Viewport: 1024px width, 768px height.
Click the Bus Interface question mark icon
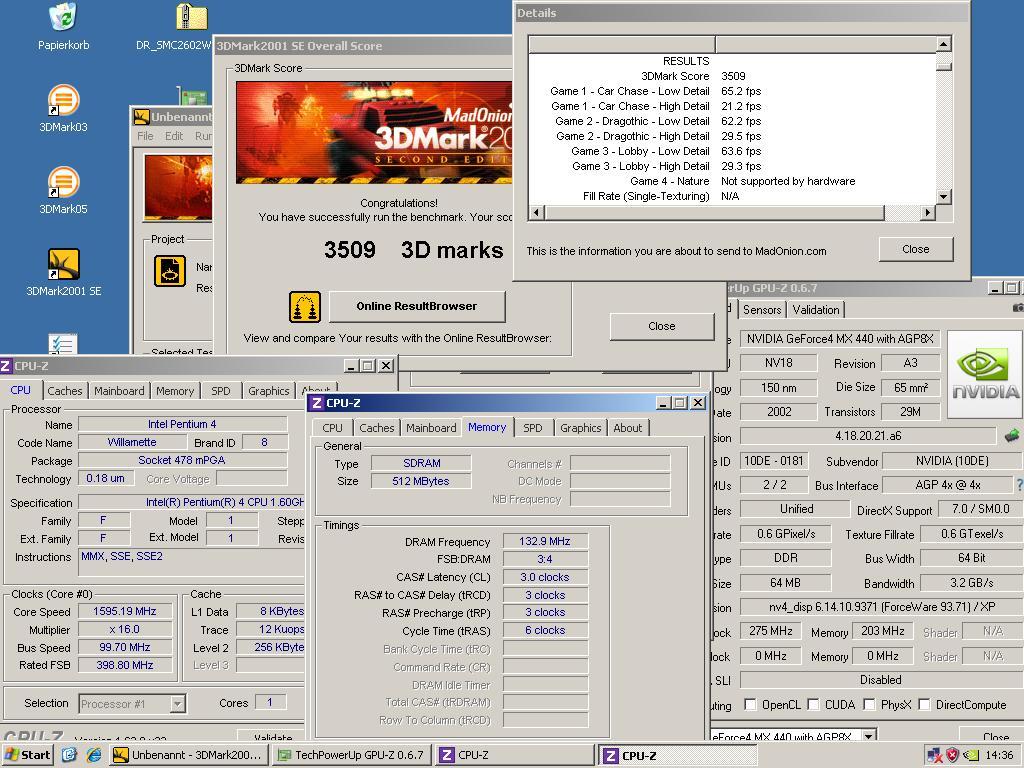click(1019, 485)
